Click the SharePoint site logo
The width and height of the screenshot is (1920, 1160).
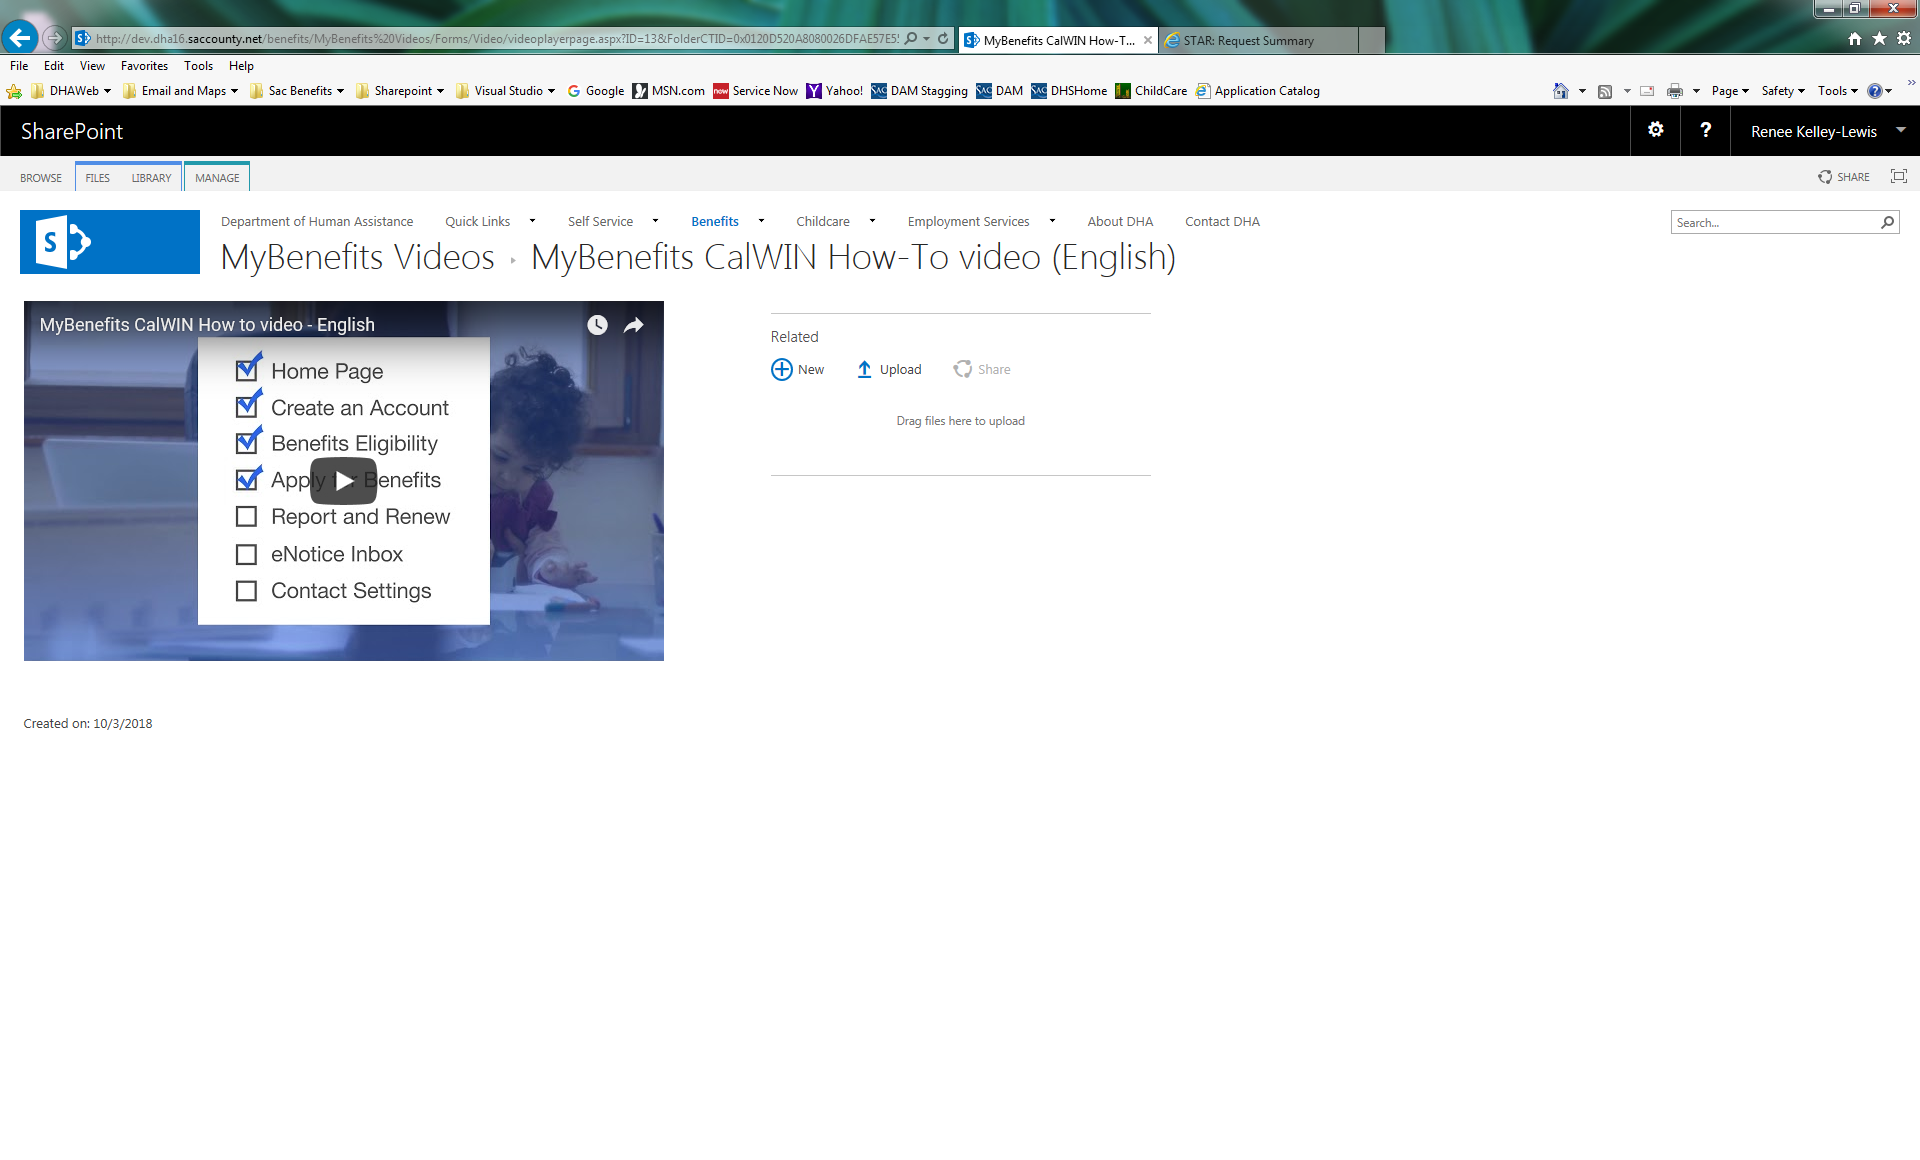(110, 242)
